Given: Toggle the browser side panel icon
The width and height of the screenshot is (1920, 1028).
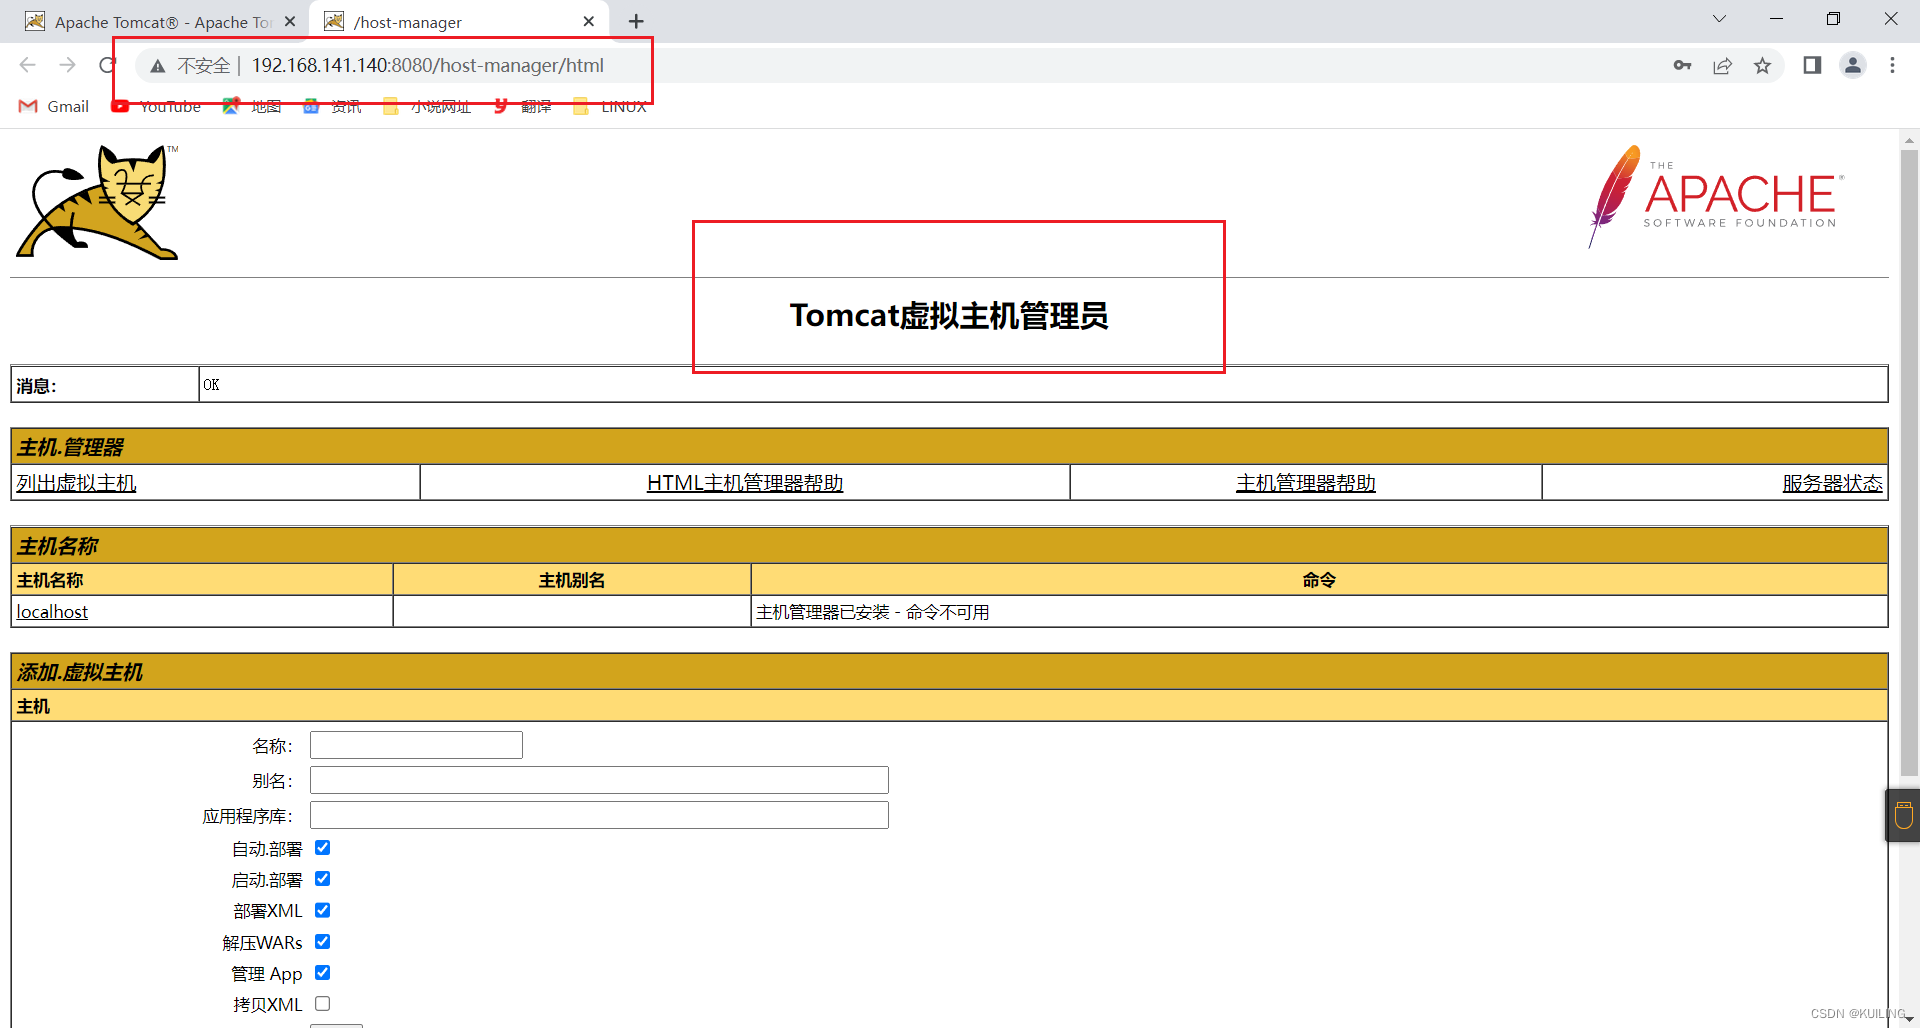Looking at the screenshot, I should click(1812, 65).
